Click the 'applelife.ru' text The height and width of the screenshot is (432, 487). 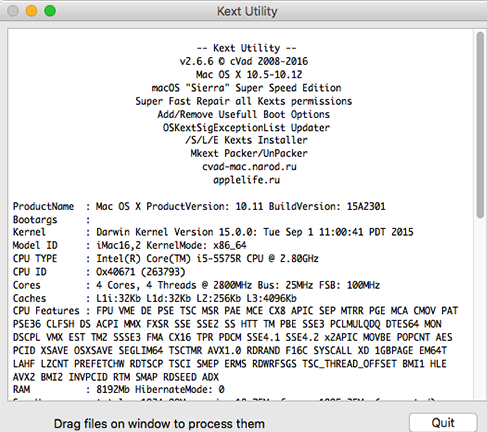pyautogui.click(x=247, y=180)
